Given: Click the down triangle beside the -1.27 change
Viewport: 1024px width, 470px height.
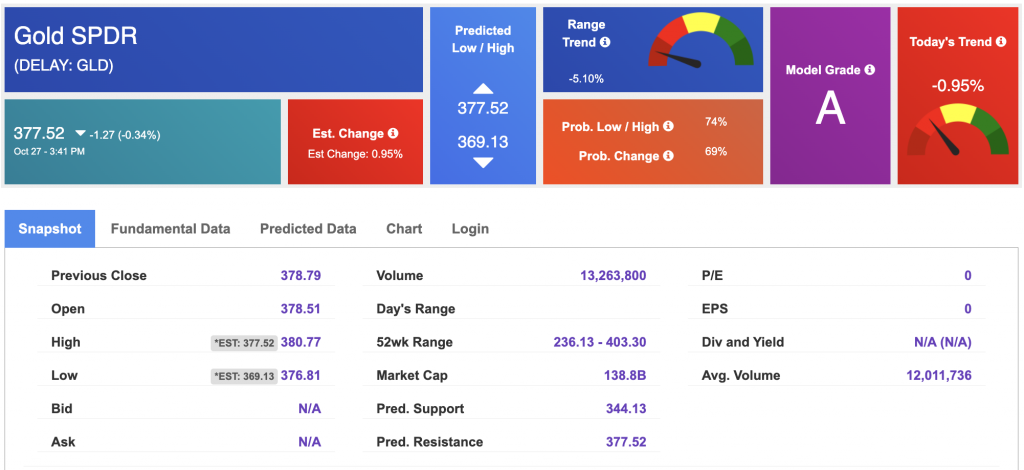Looking at the screenshot, I should click(x=79, y=134).
